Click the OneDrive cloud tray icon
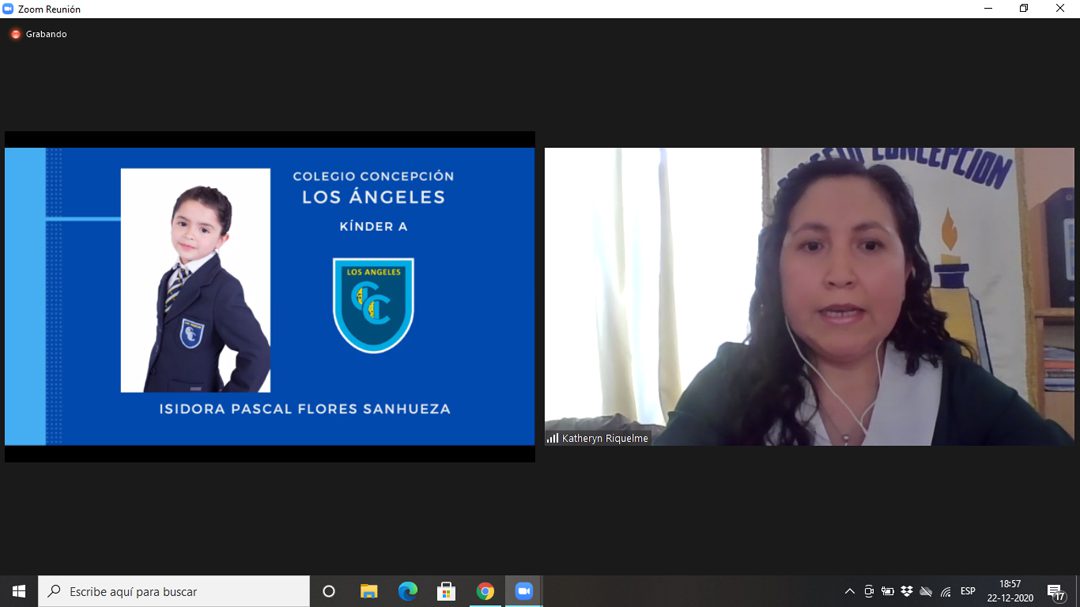This screenshot has width=1080, height=607. tap(926, 591)
